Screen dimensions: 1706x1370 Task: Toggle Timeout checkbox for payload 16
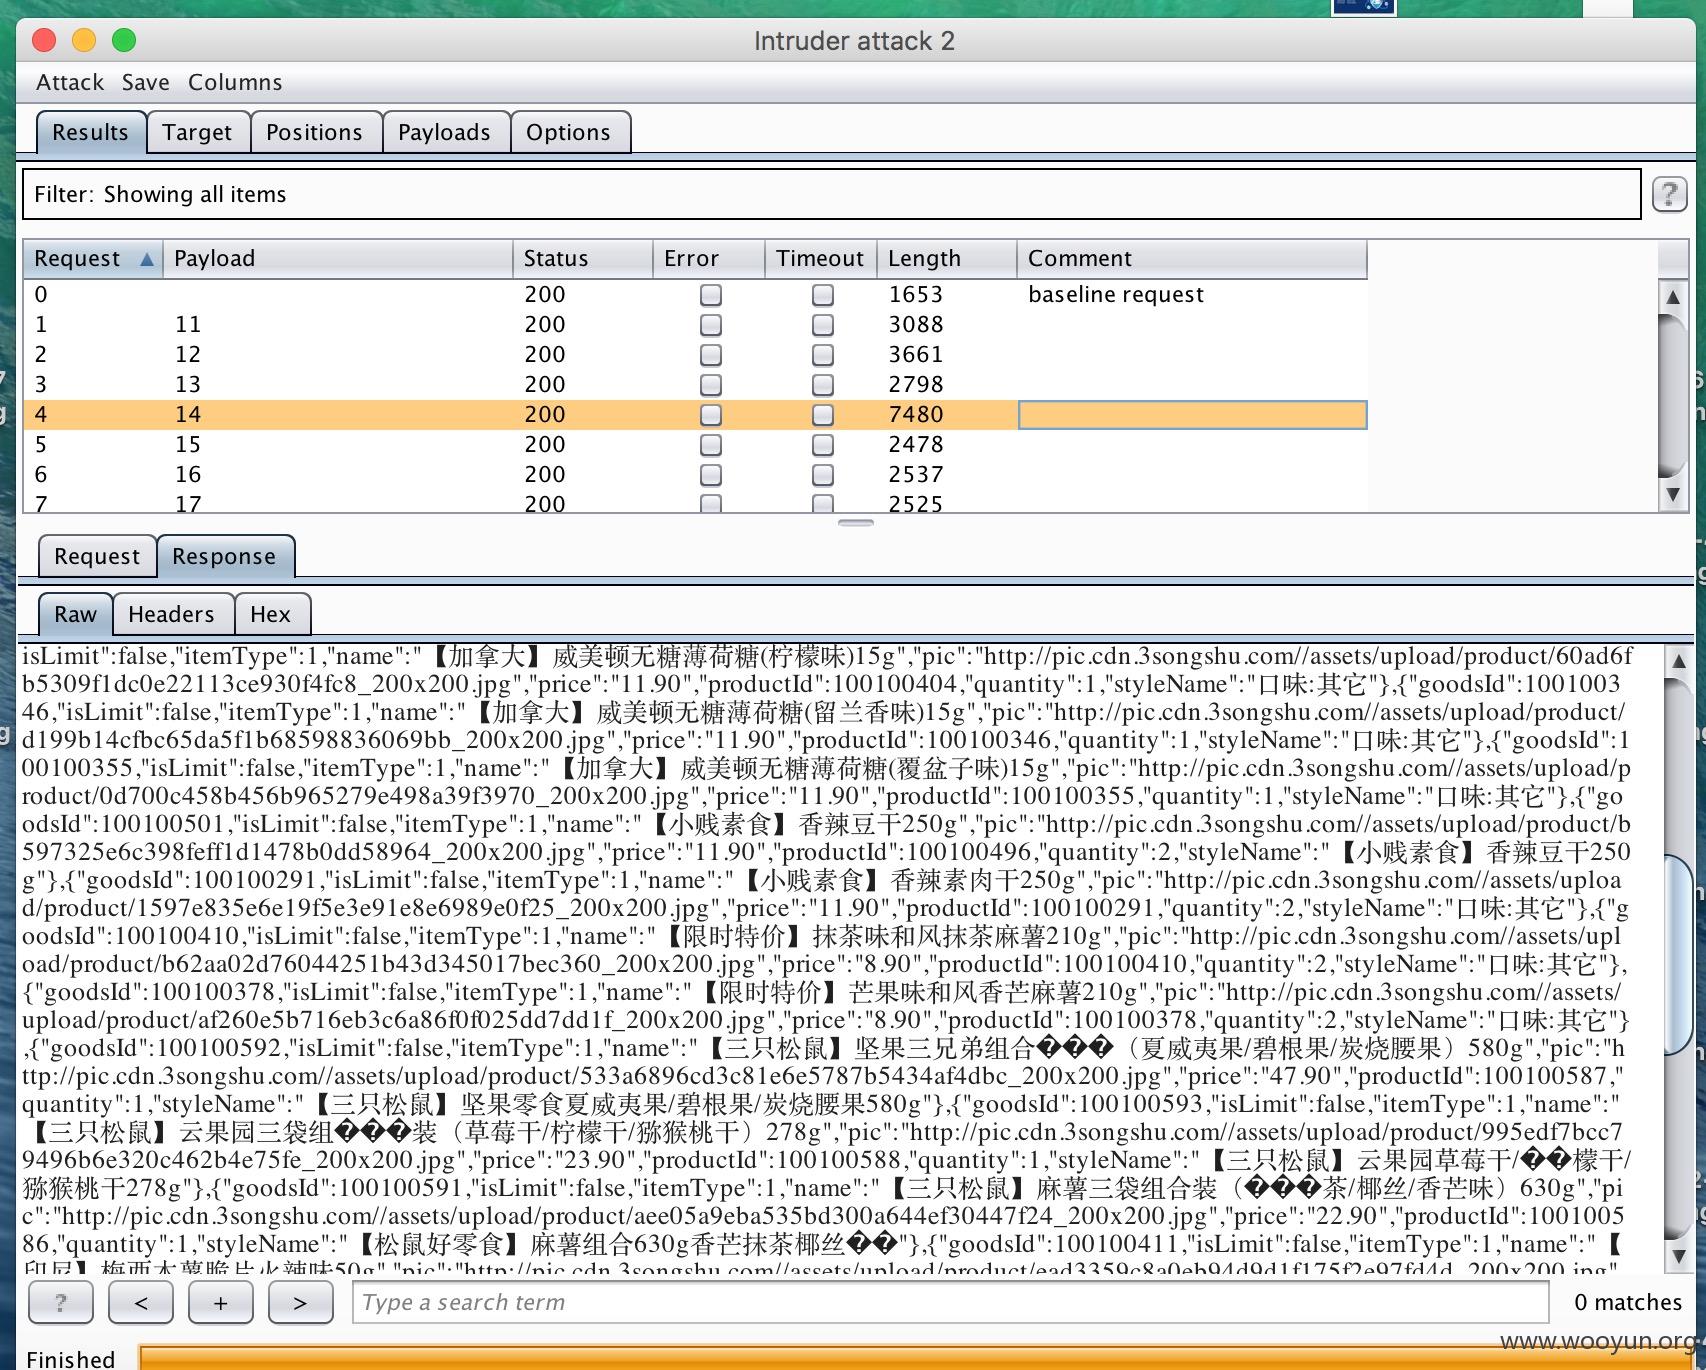[822, 475]
